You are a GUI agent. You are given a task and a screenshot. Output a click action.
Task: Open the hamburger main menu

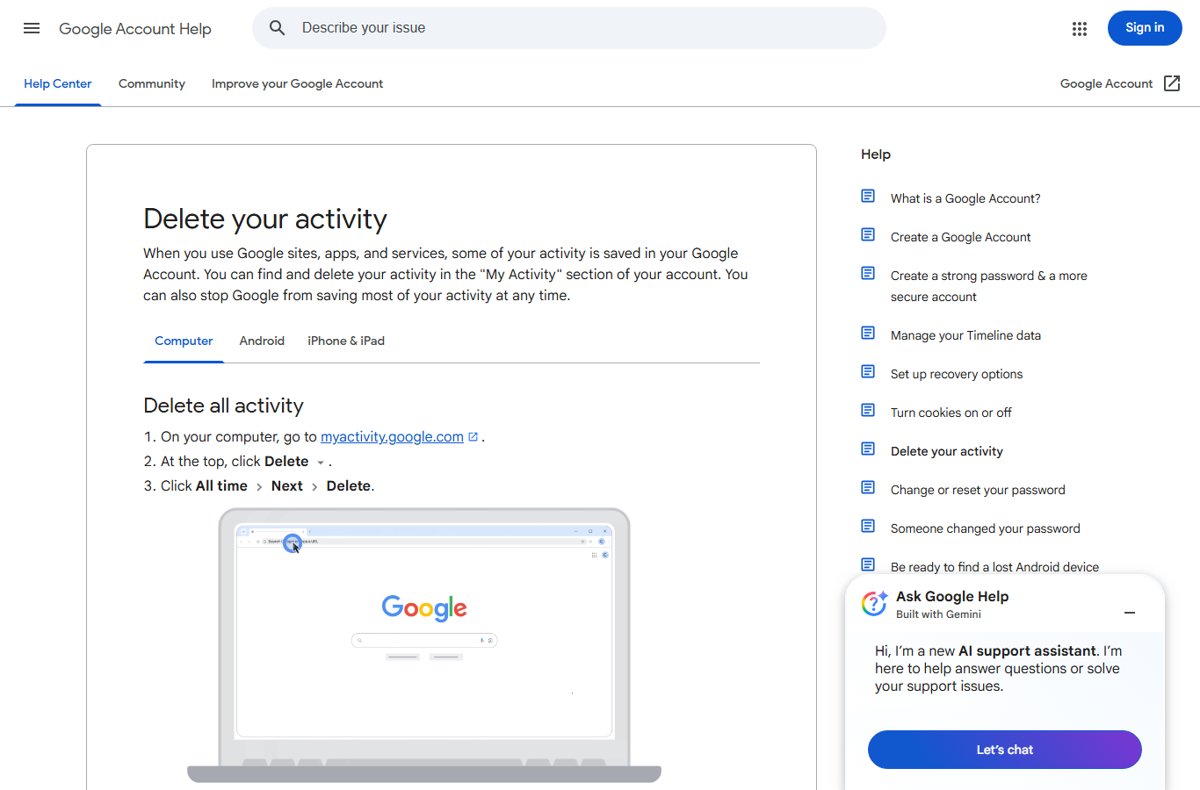[x=32, y=28]
